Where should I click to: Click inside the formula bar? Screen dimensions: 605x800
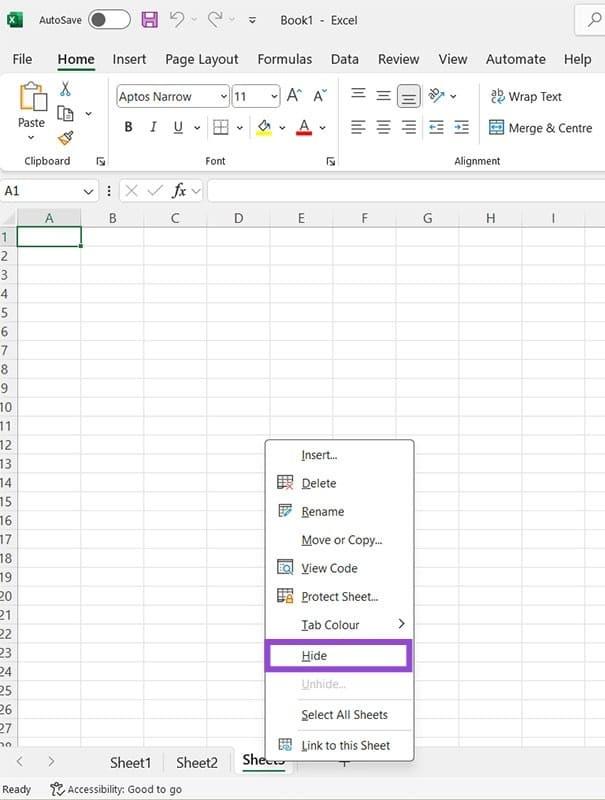[400, 190]
